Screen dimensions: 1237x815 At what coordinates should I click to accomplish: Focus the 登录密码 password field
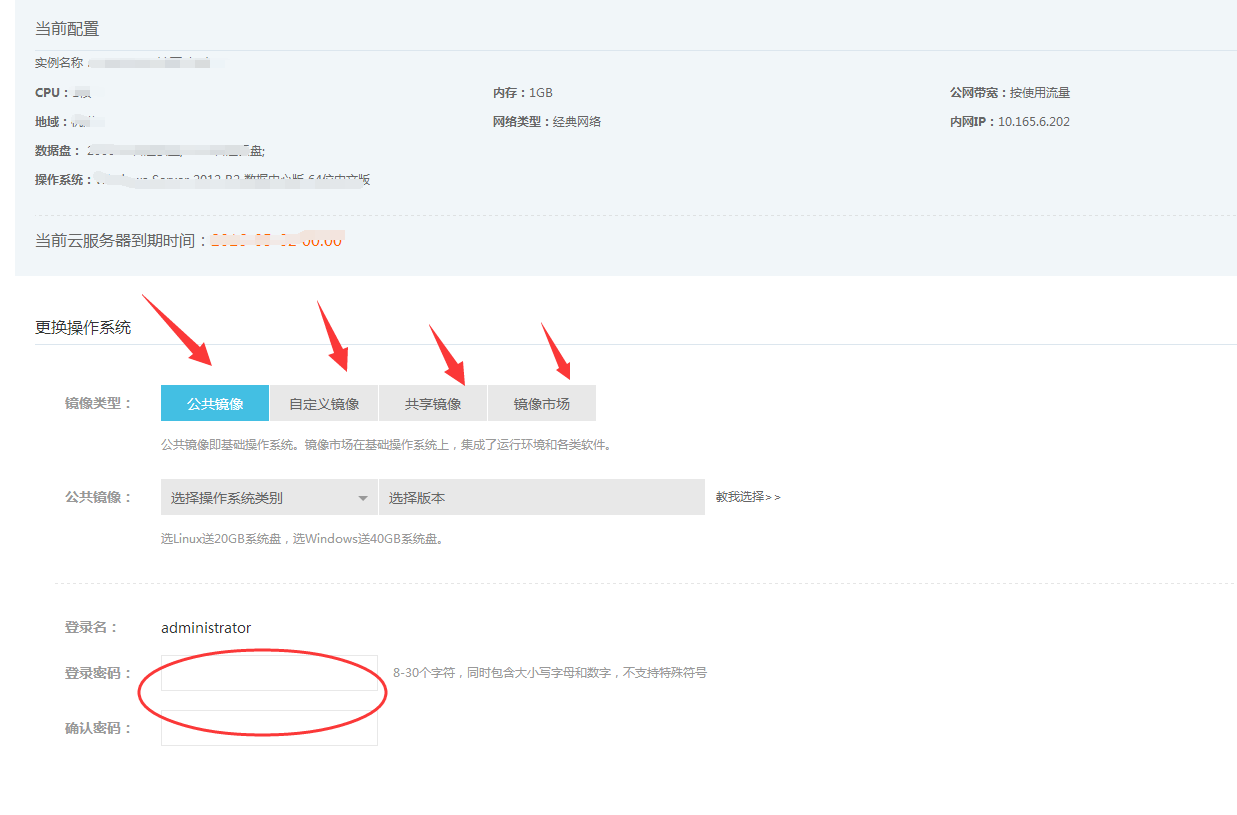pyautogui.click(x=269, y=673)
